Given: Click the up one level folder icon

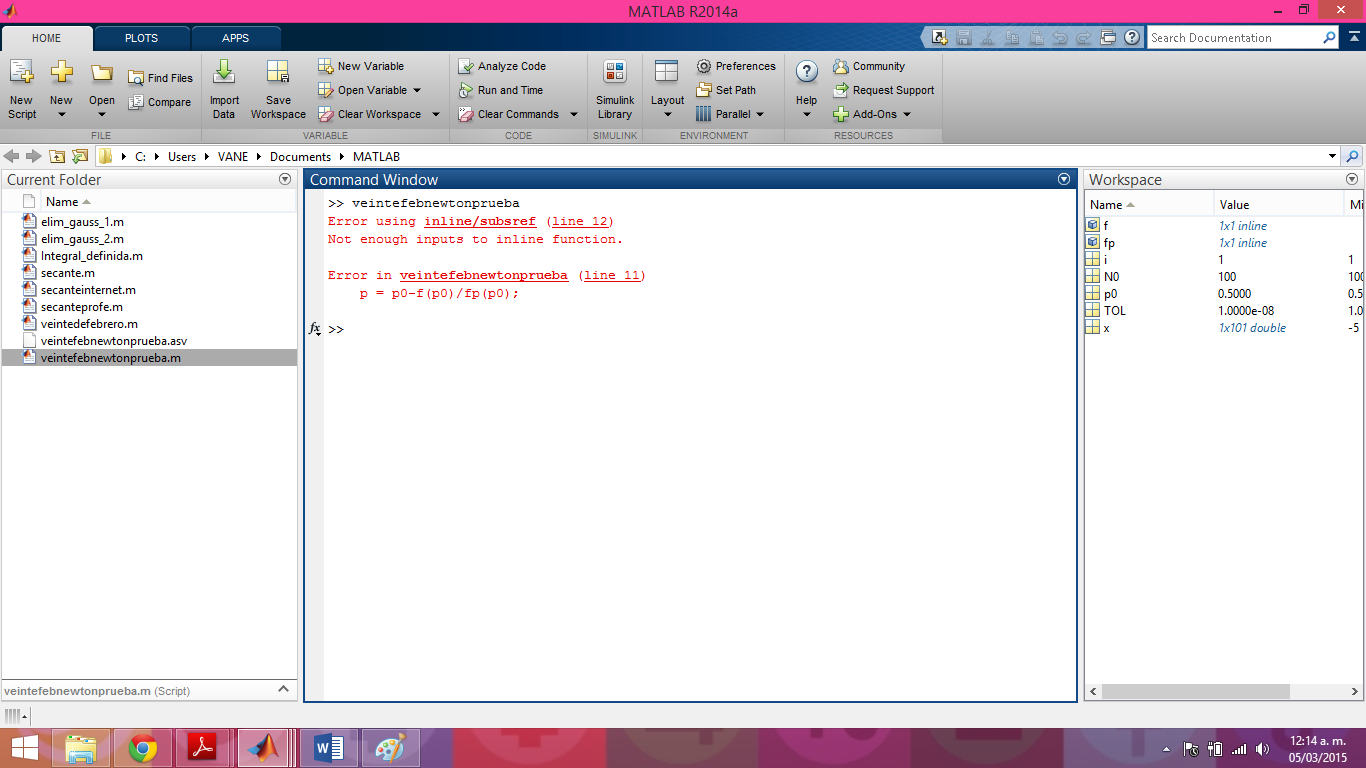Looking at the screenshot, I should click(x=57, y=156).
